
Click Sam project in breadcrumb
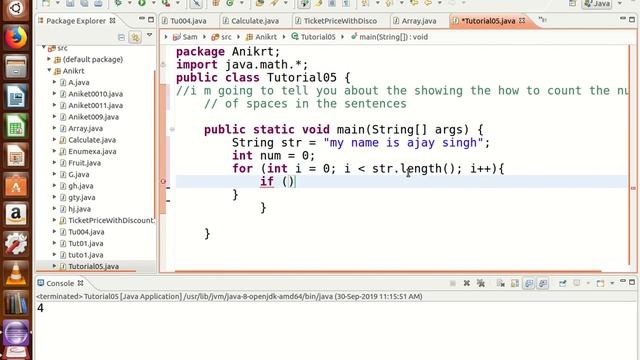(x=185, y=37)
